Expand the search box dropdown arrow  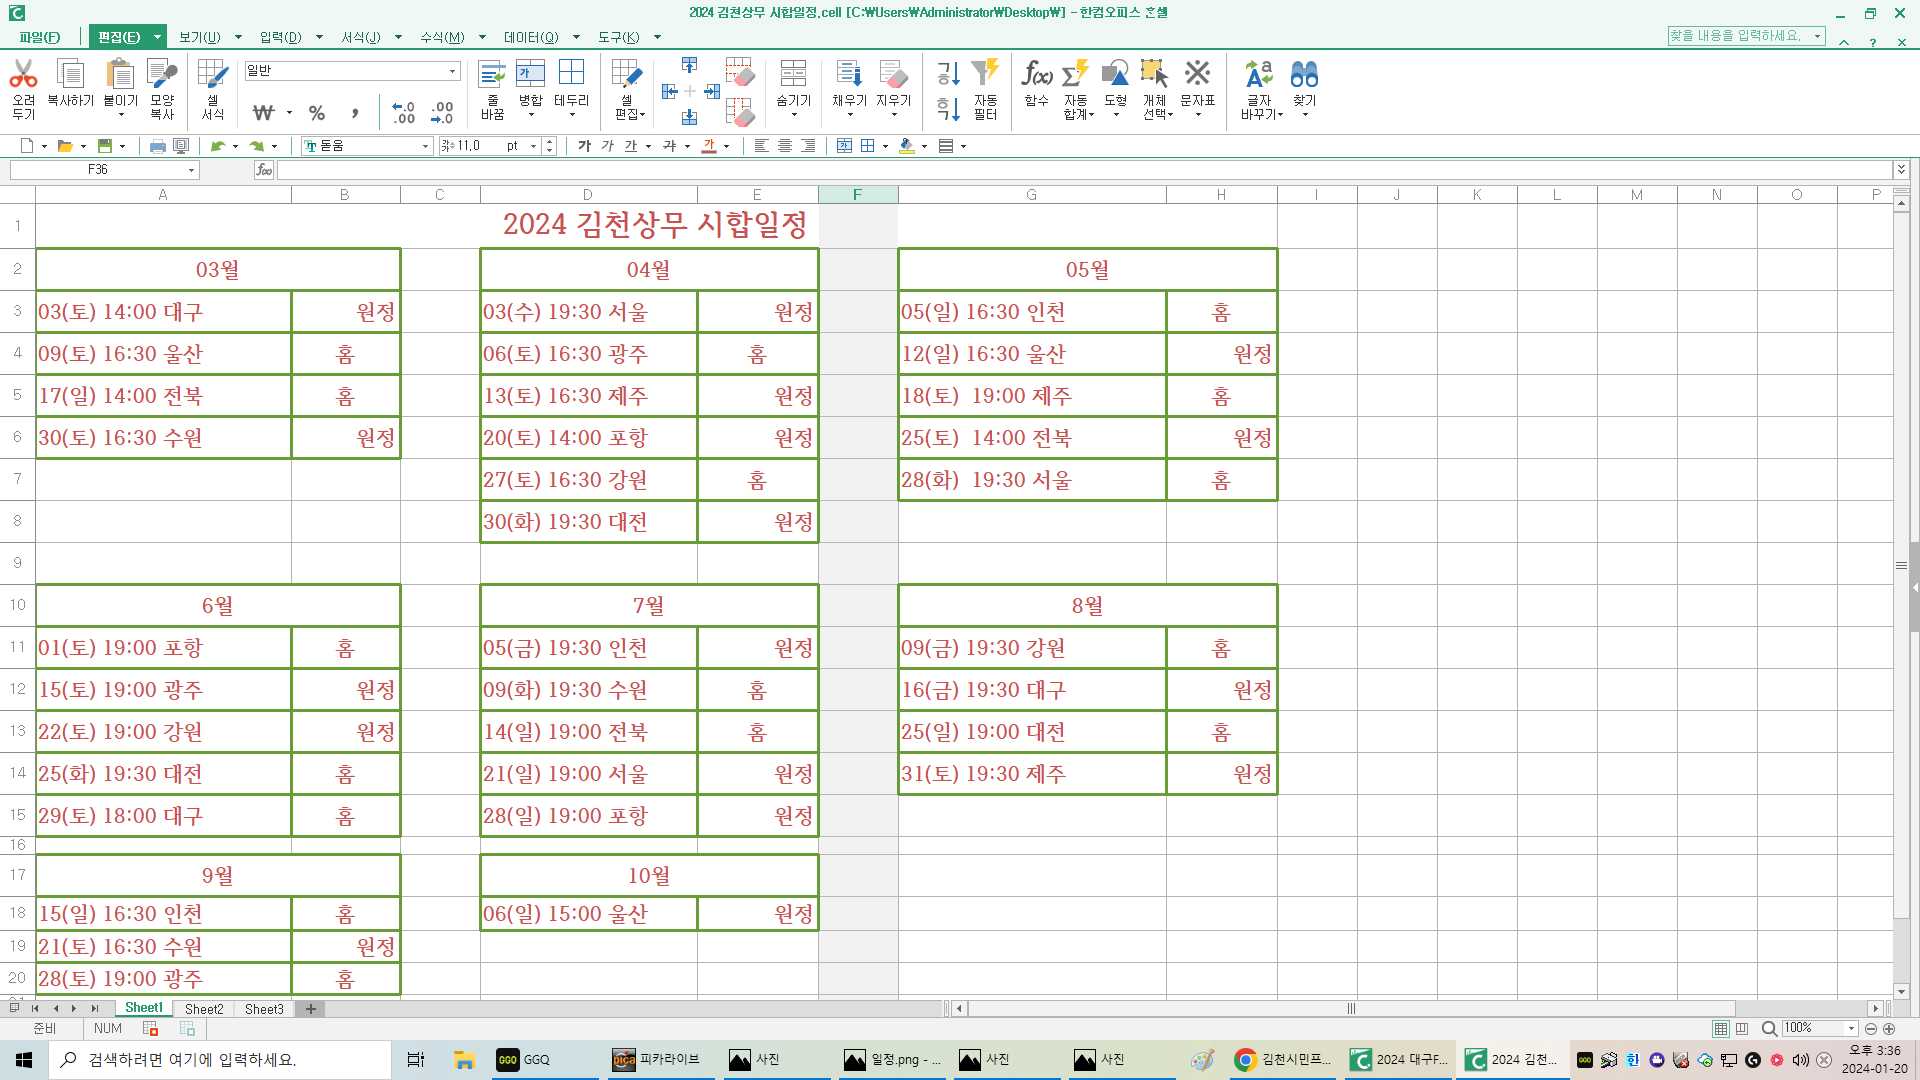1817,36
